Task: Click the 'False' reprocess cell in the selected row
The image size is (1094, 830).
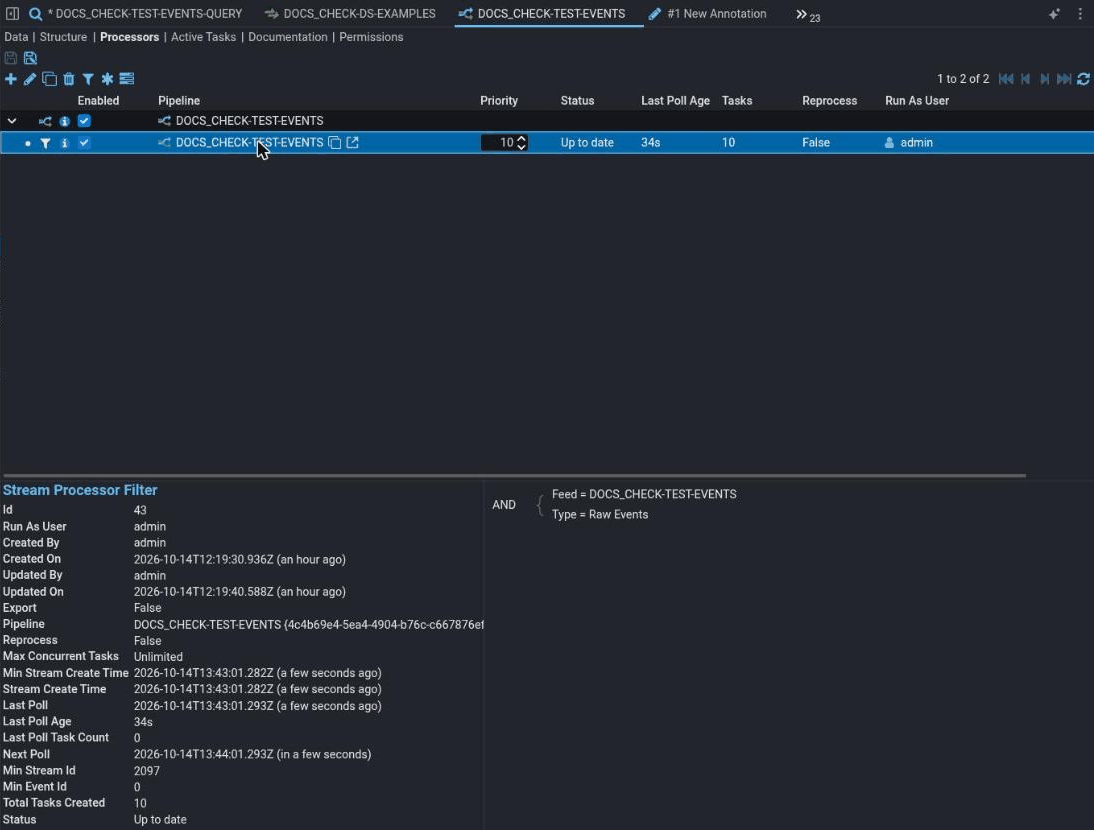Action: pos(816,142)
